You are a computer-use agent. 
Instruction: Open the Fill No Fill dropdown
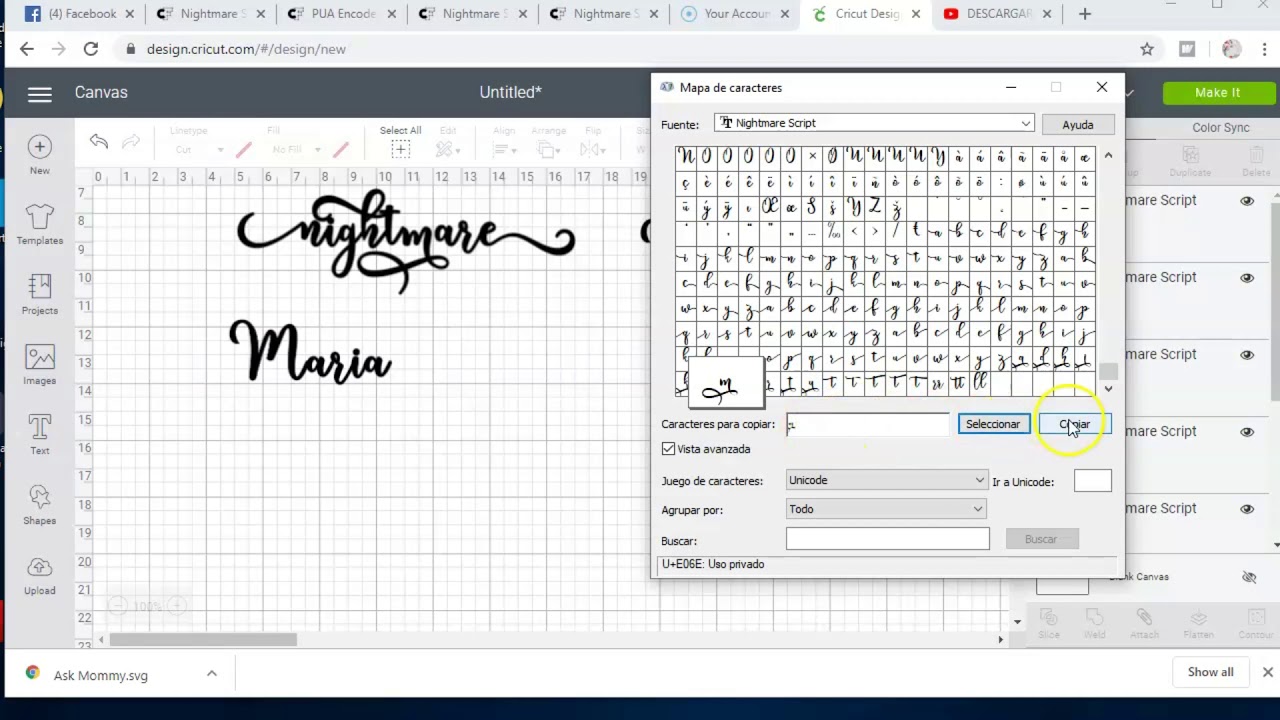click(x=295, y=150)
